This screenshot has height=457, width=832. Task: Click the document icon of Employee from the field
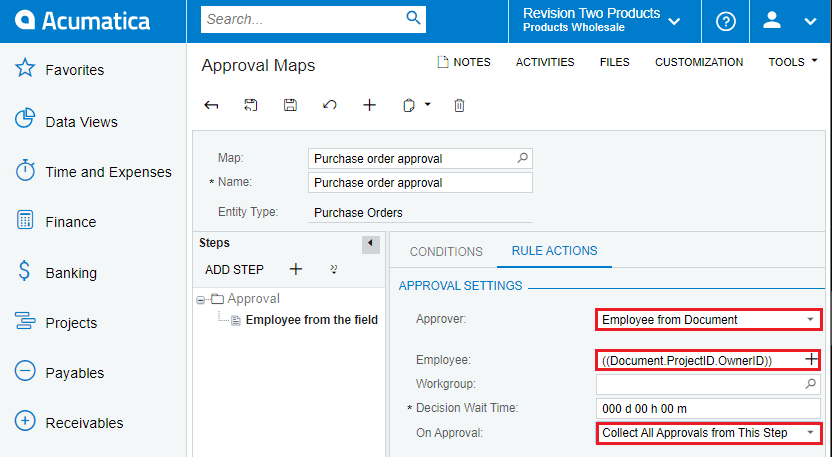pyautogui.click(x=236, y=321)
